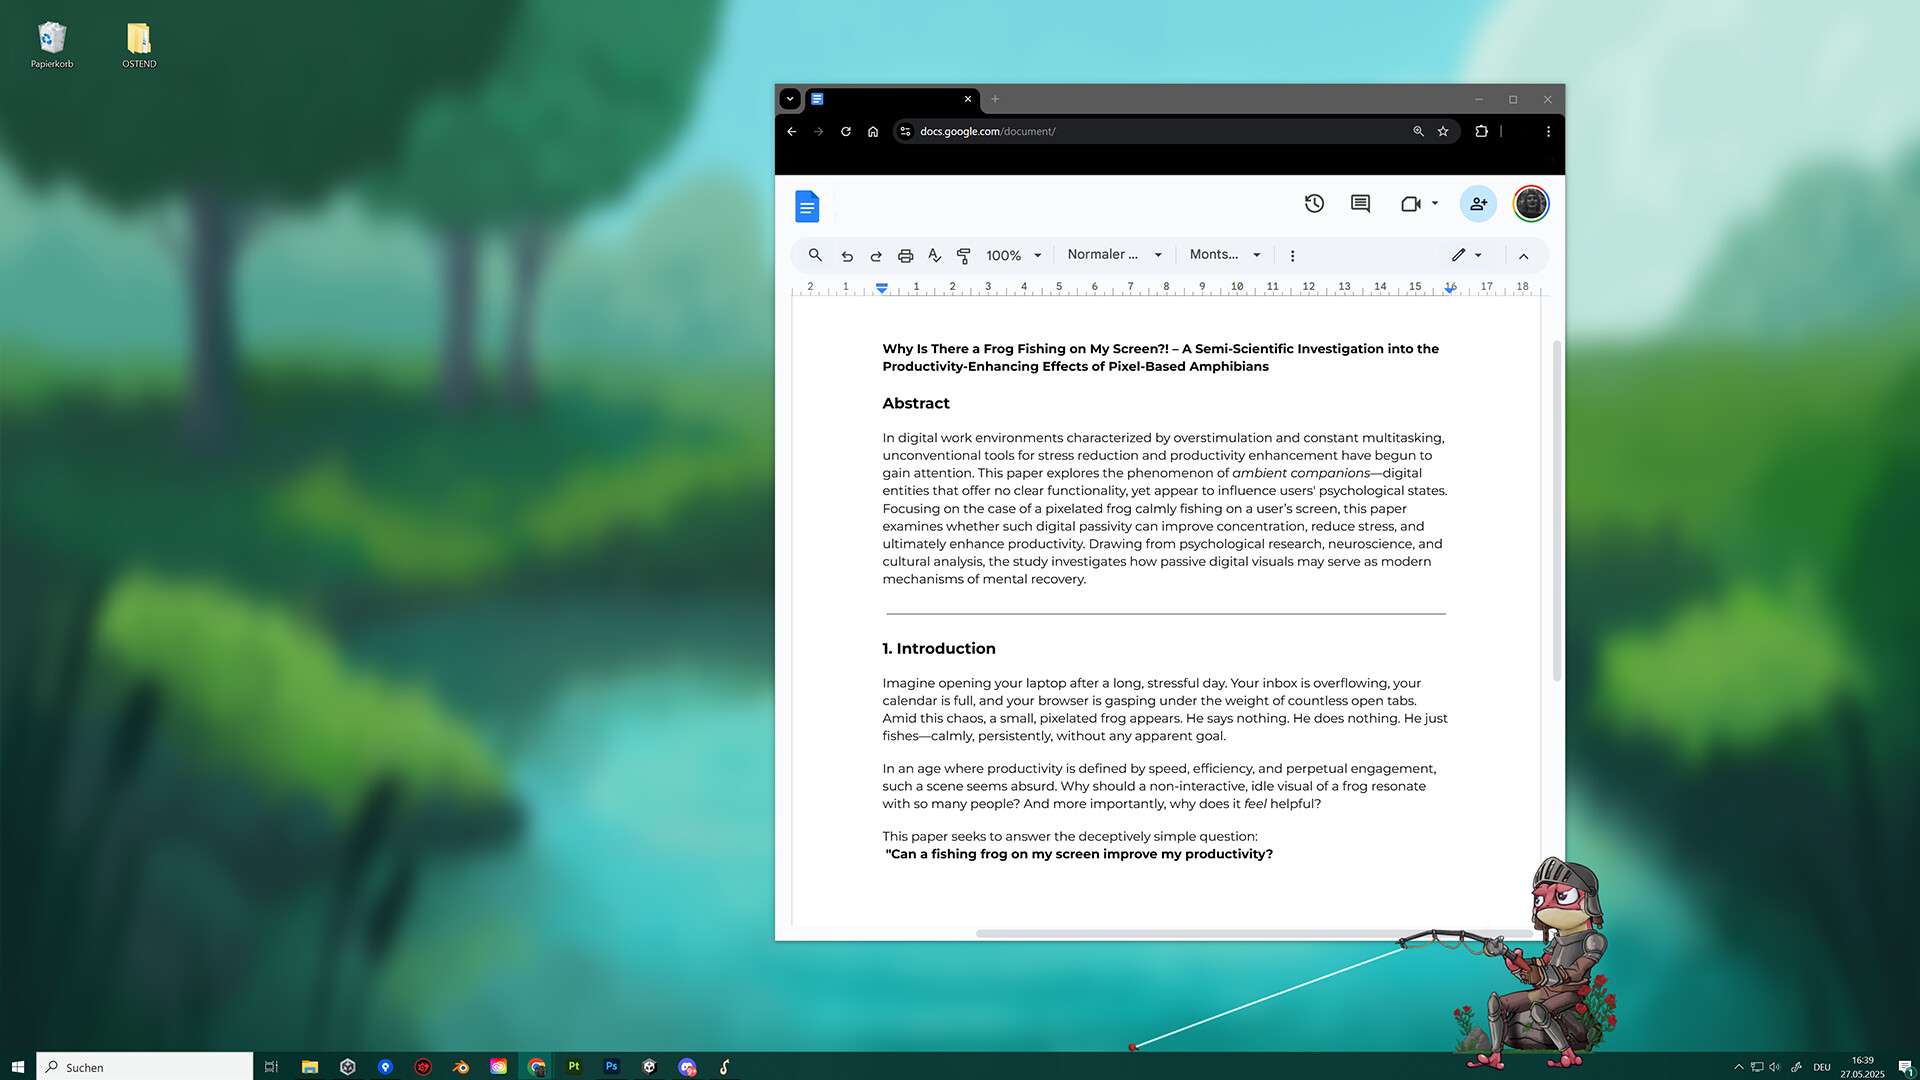
Task: Activate the paint format tool
Action: coord(963,256)
